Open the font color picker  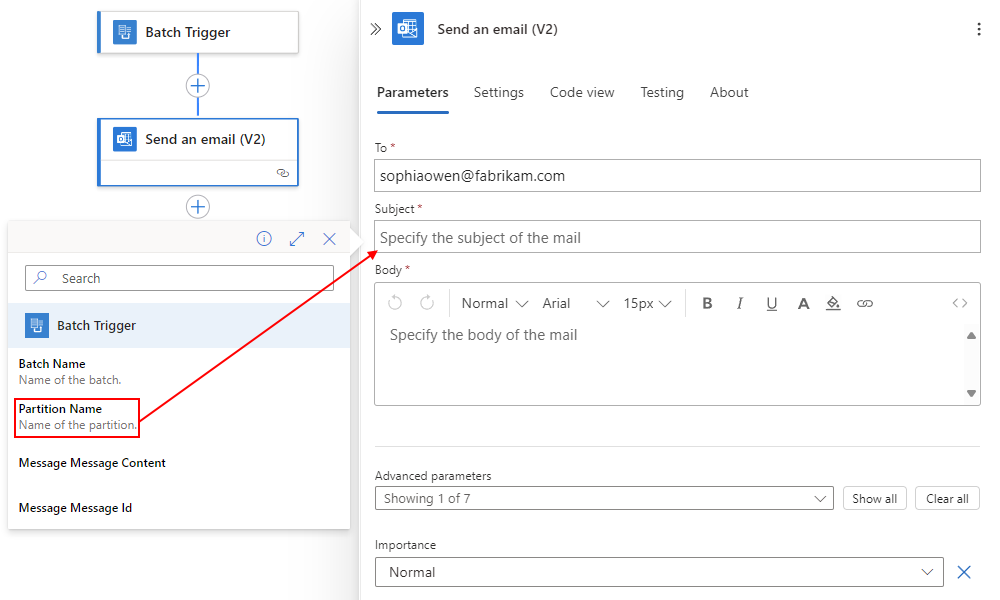click(803, 303)
